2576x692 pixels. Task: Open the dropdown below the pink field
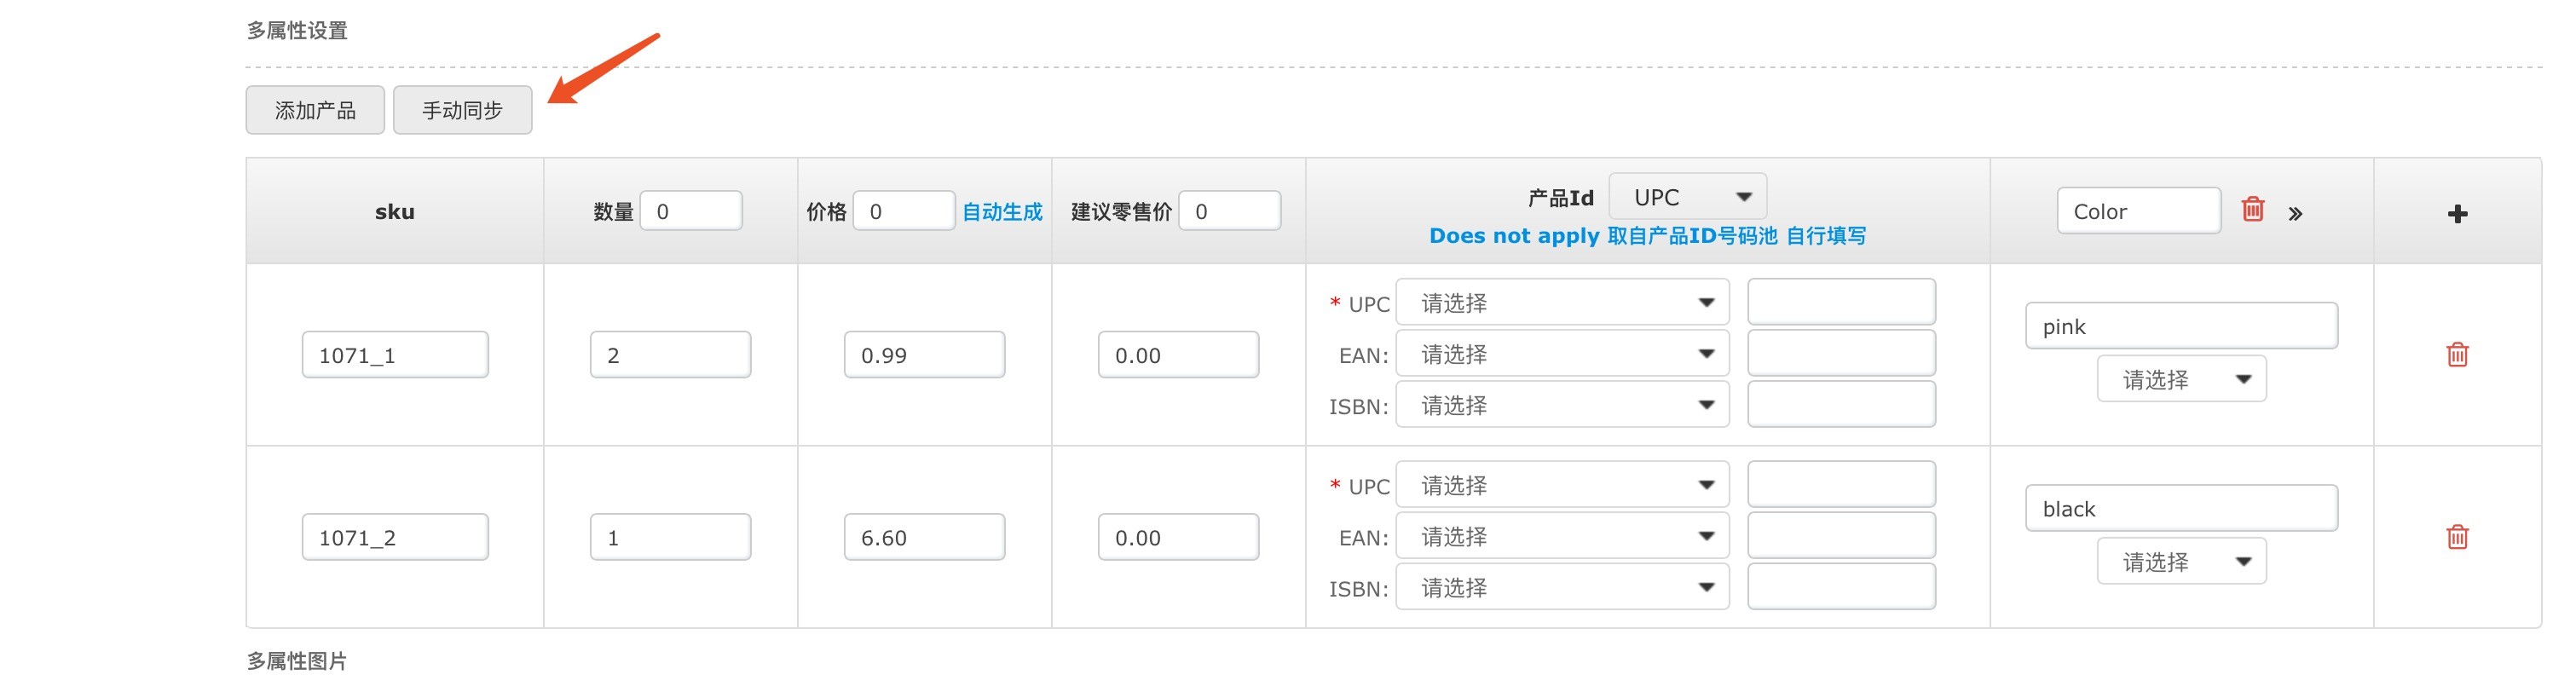pyautogui.click(x=2181, y=380)
